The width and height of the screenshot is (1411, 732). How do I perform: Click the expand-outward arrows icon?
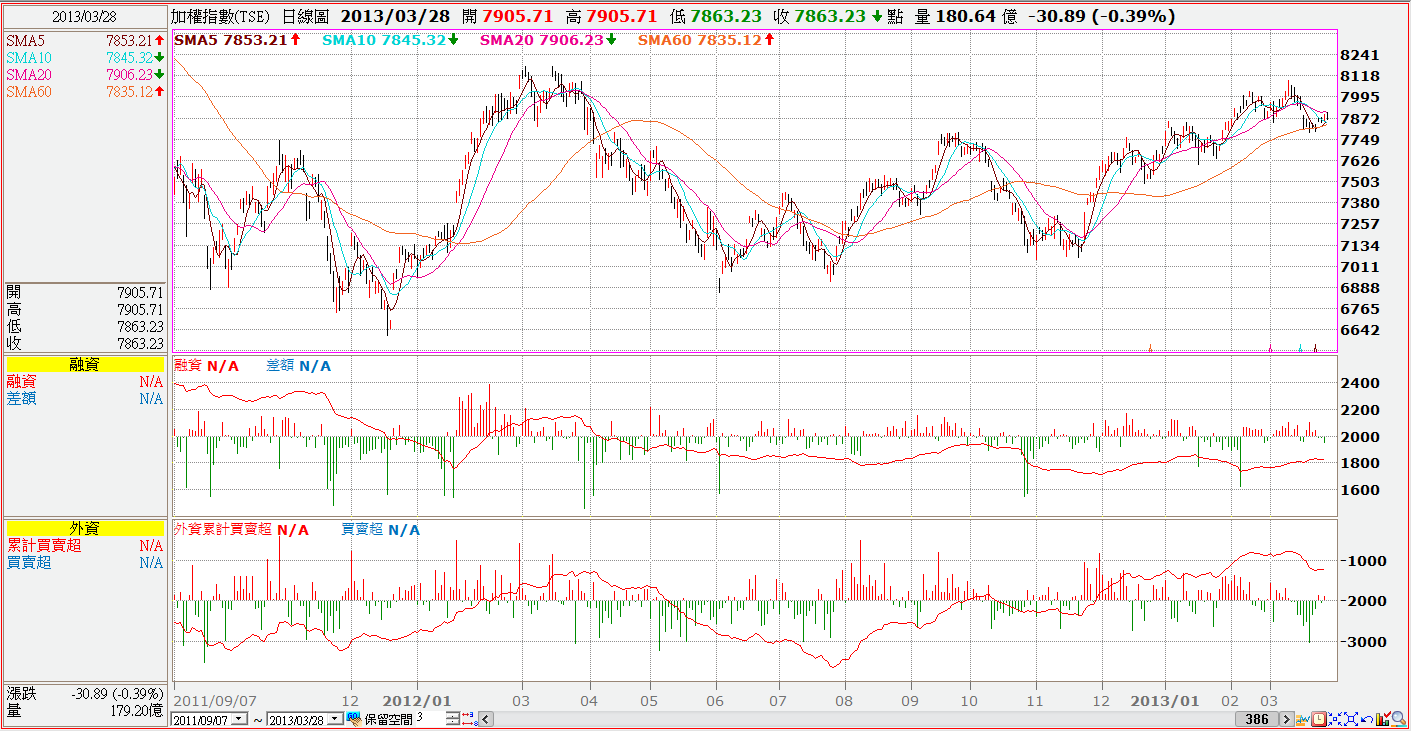pos(1351,719)
